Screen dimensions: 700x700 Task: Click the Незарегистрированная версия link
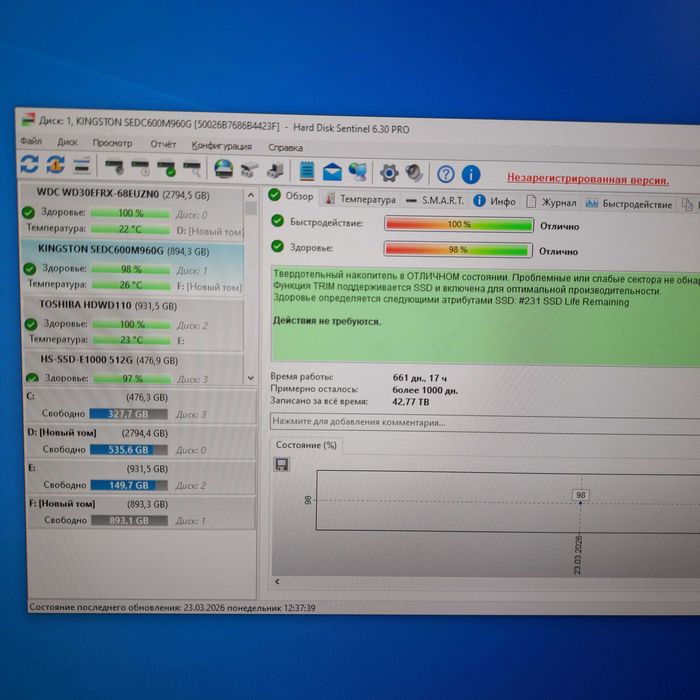pyautogui.click(x=588, y=179)
